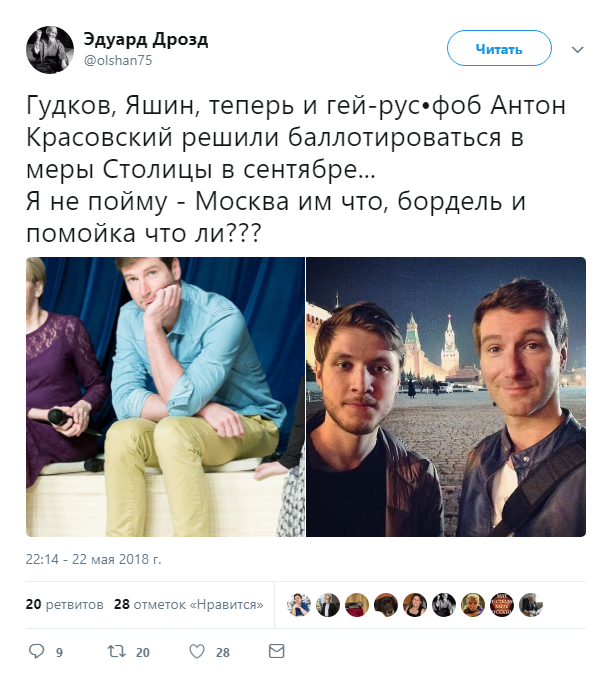Open the Эдуард Дрозд display name link
Image resolution: width=610 pixels, height=678 pixels.
[x=146, y=39]
